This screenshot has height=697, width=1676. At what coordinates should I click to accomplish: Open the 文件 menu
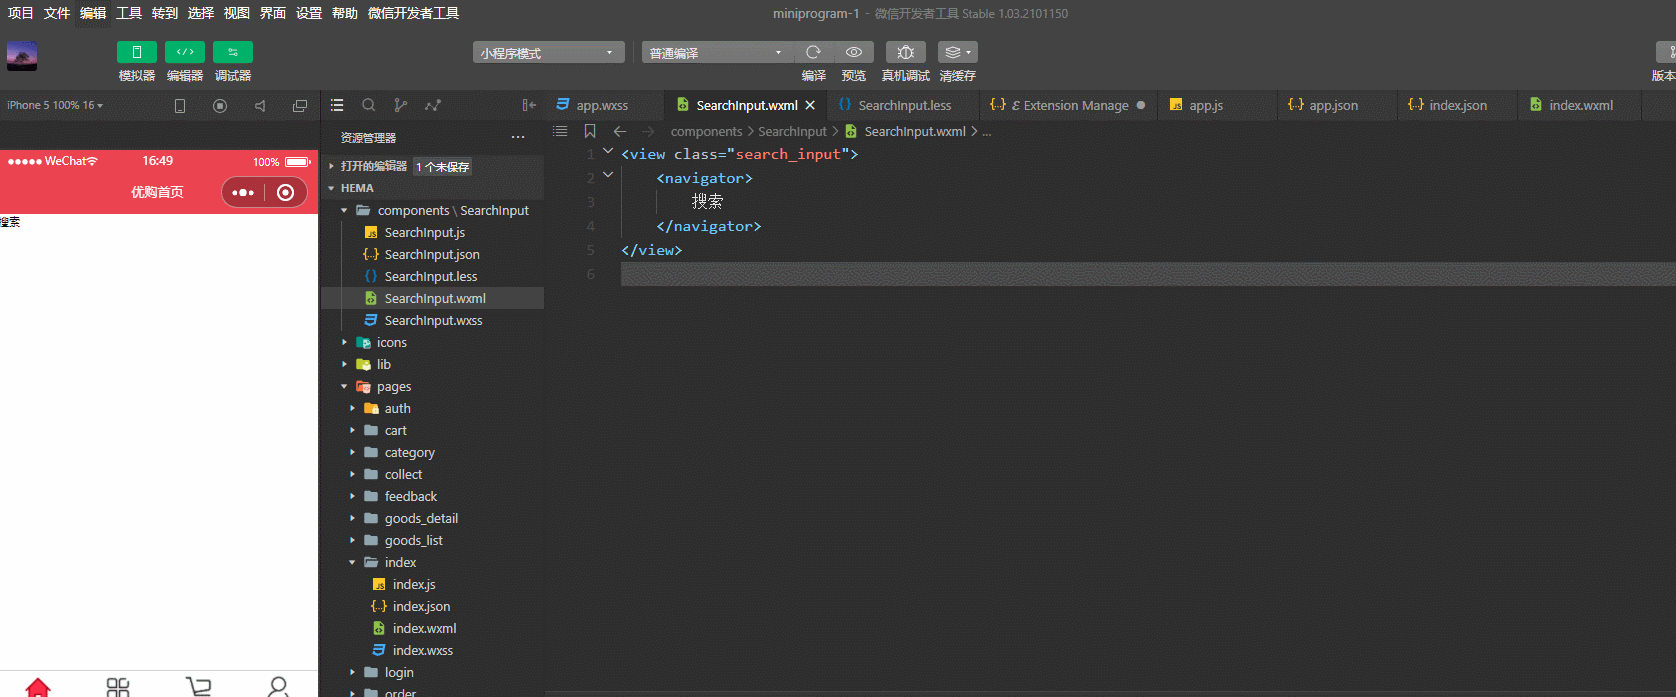pos(57,13)
